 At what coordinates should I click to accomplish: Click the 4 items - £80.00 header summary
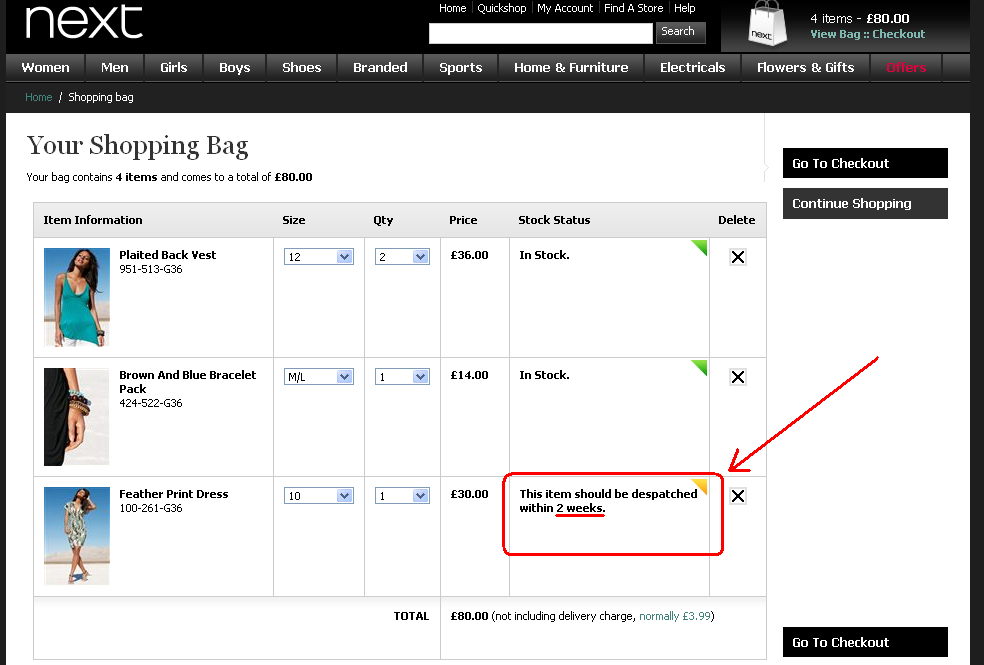click(x=859, y=19)
